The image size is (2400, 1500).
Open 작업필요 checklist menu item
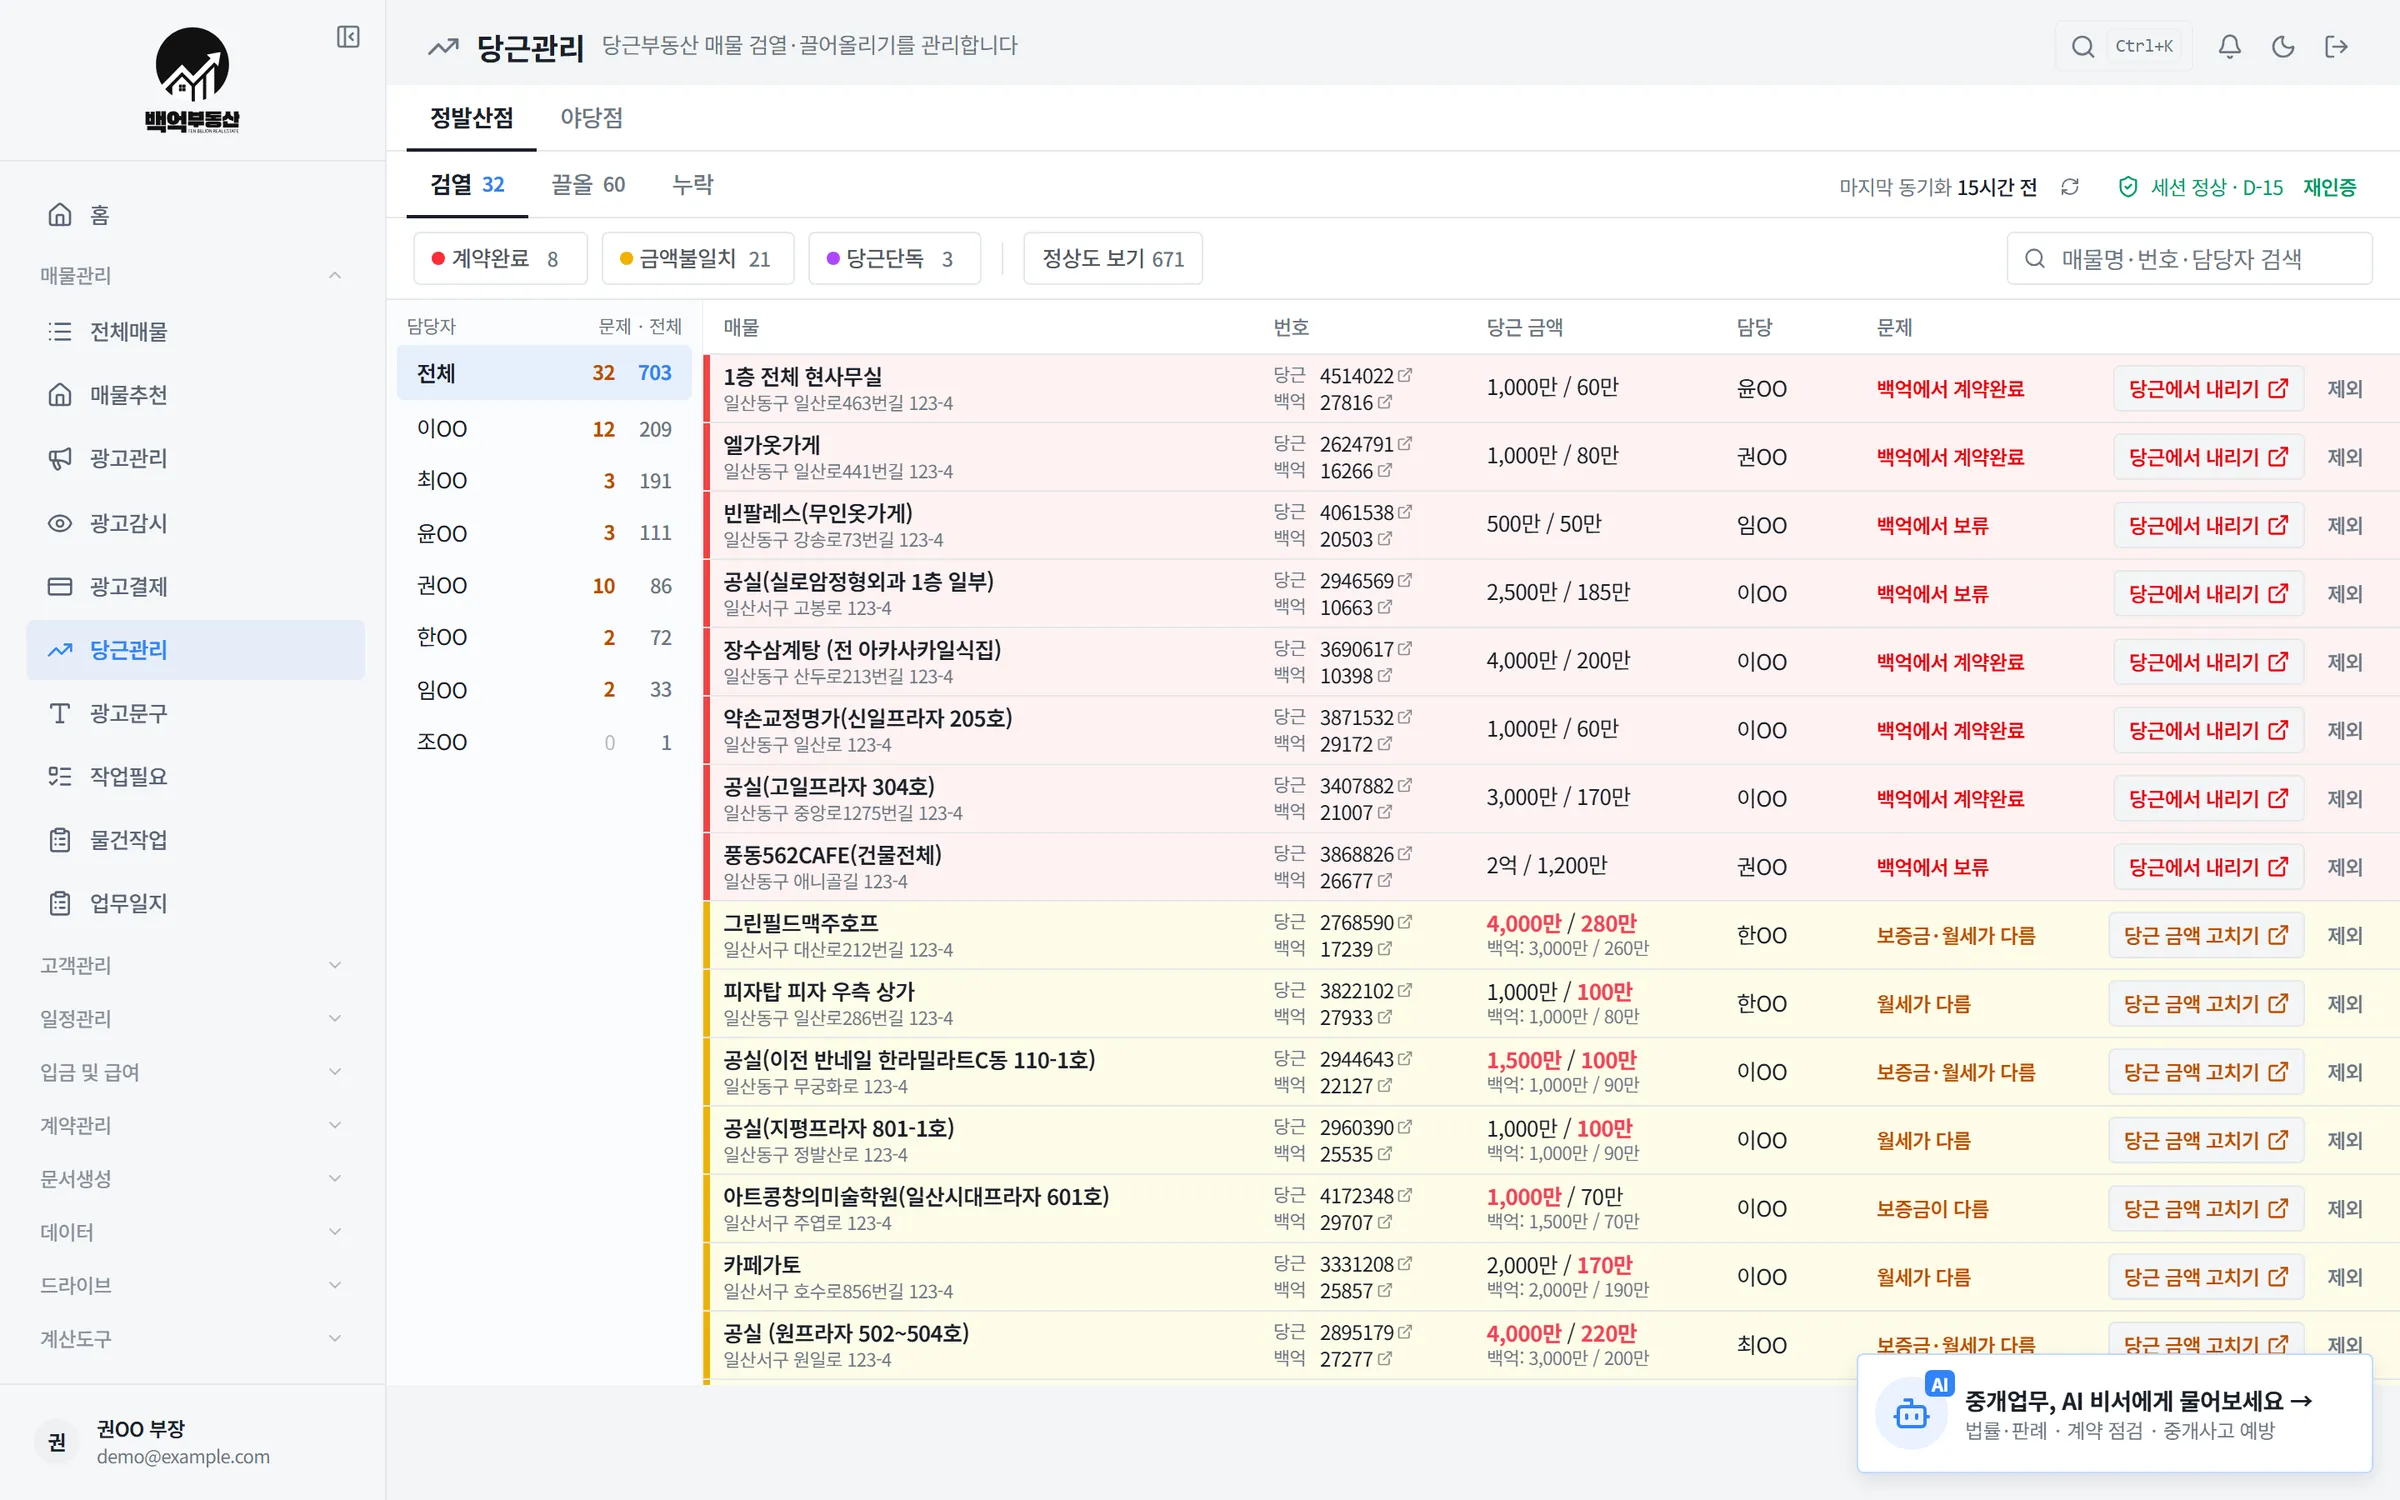click(195, 776)
